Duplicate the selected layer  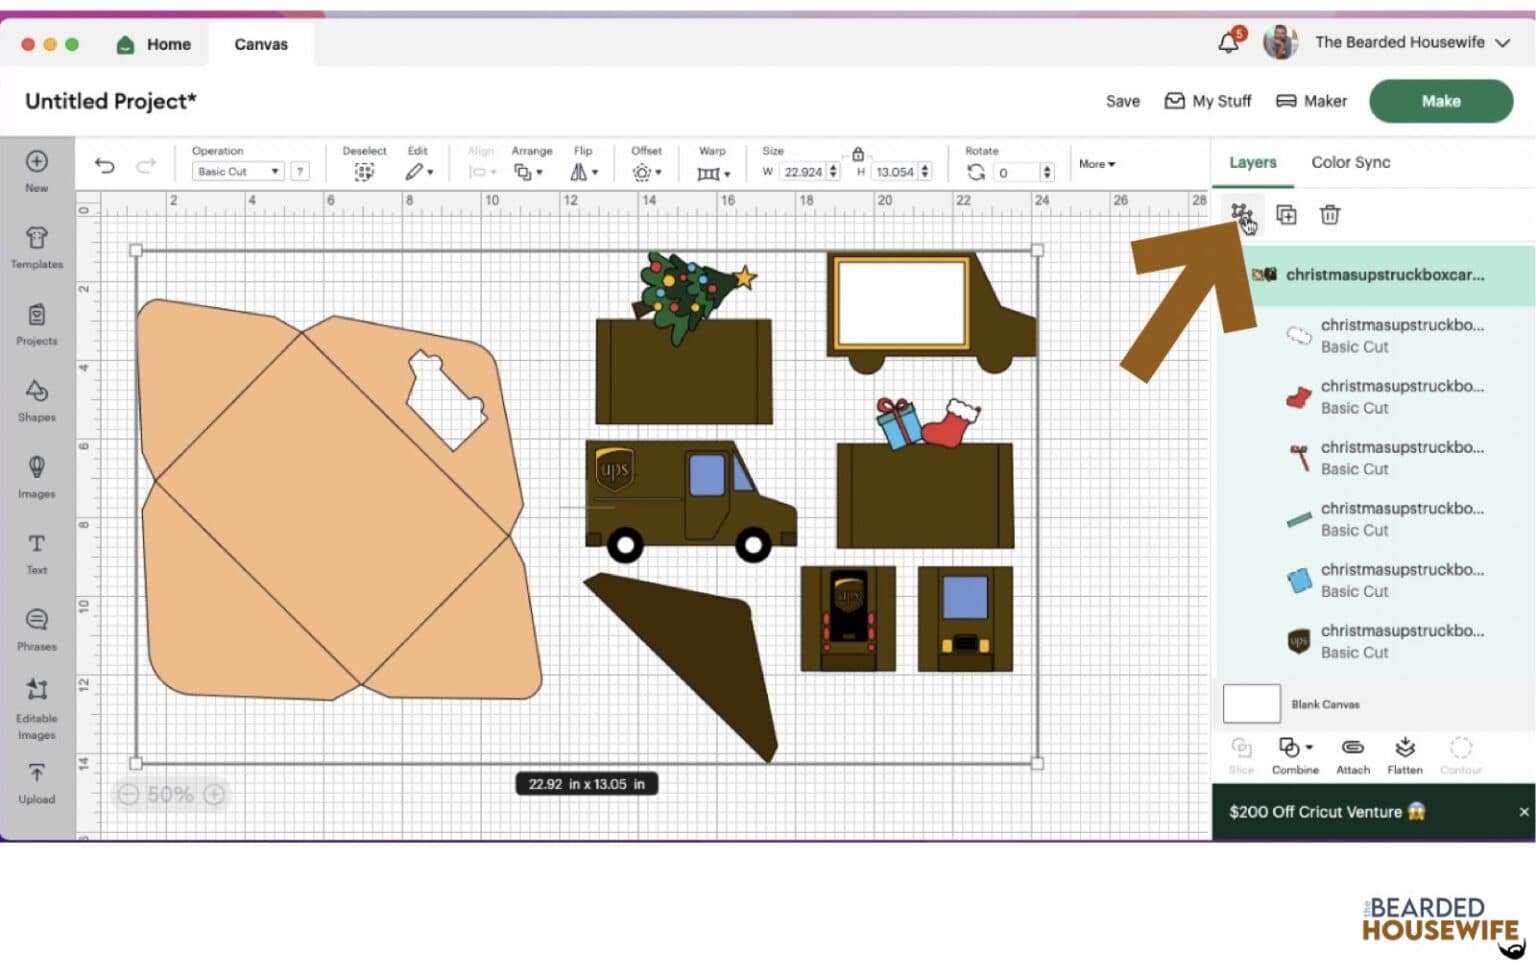click(1286, 215)
